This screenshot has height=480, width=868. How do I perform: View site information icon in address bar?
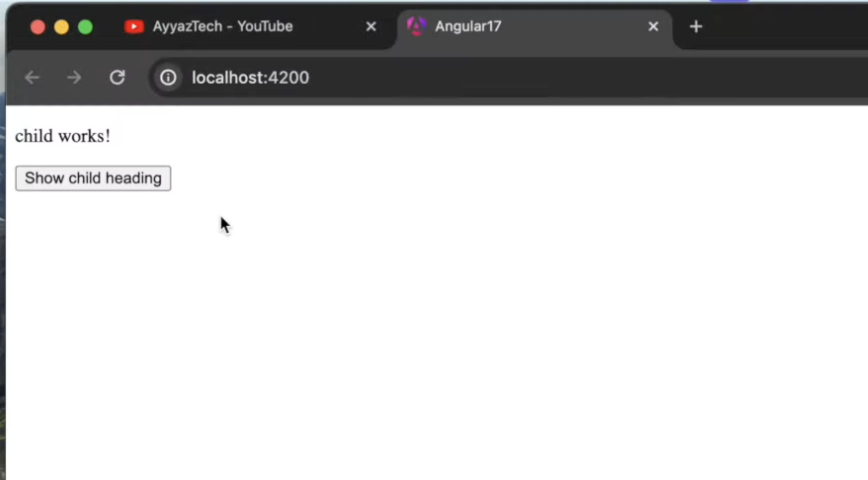click(x=168, y=78)
